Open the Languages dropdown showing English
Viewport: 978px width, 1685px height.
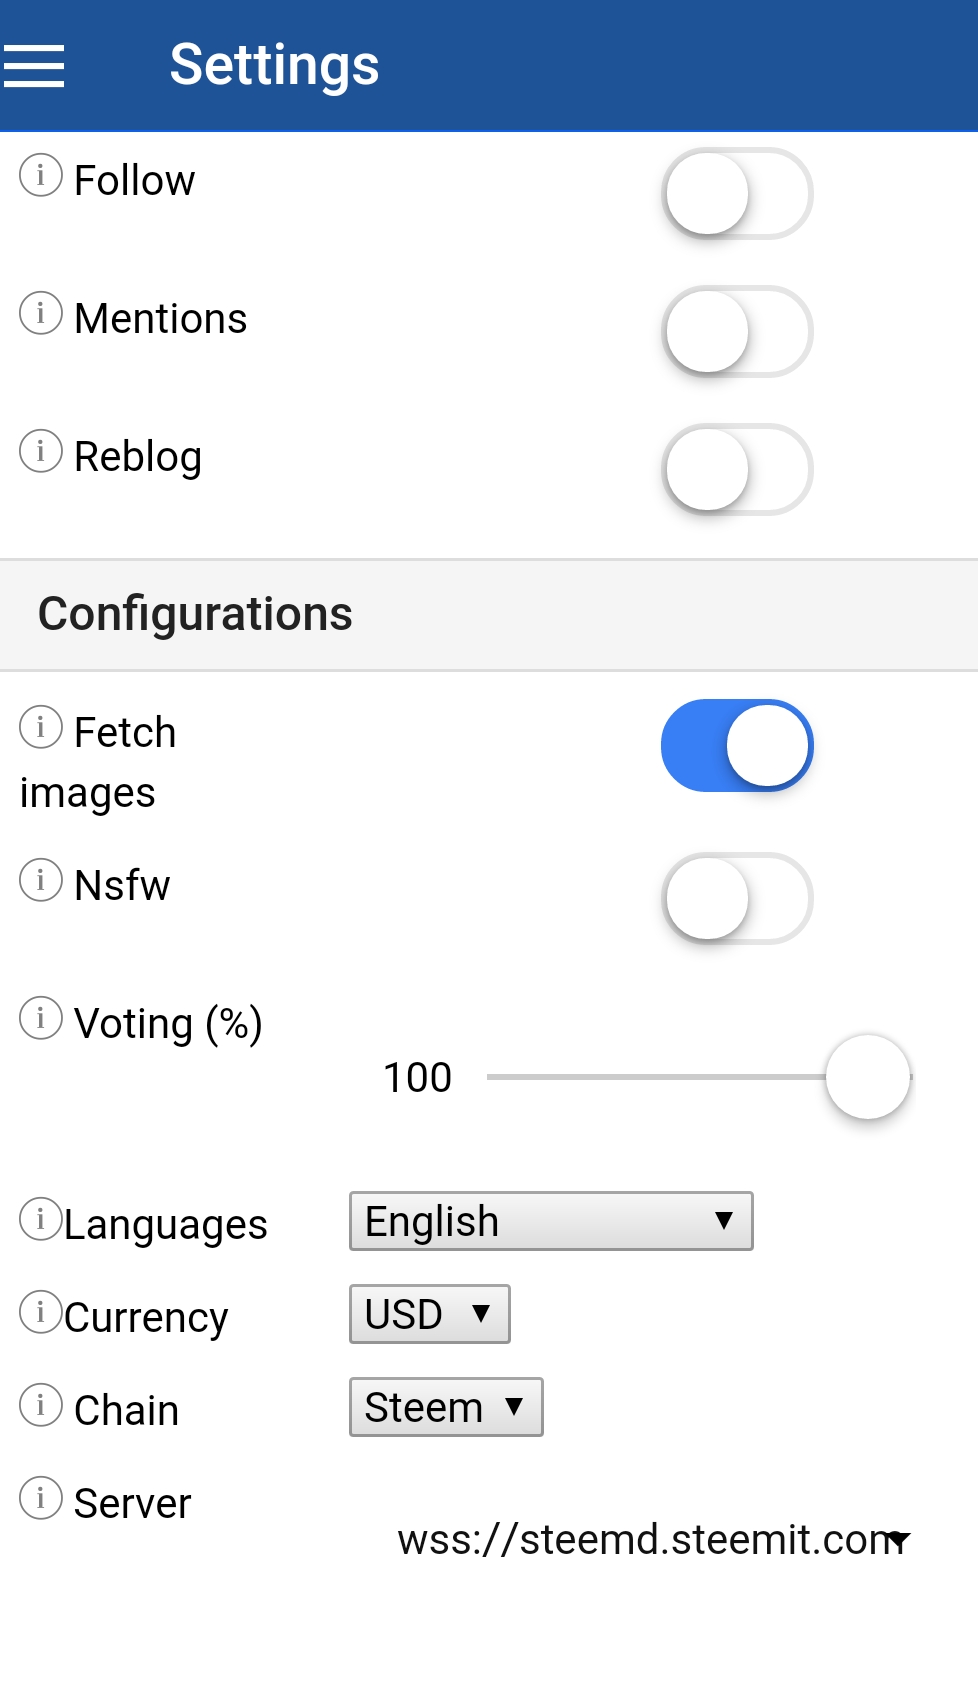[551, 1221]
